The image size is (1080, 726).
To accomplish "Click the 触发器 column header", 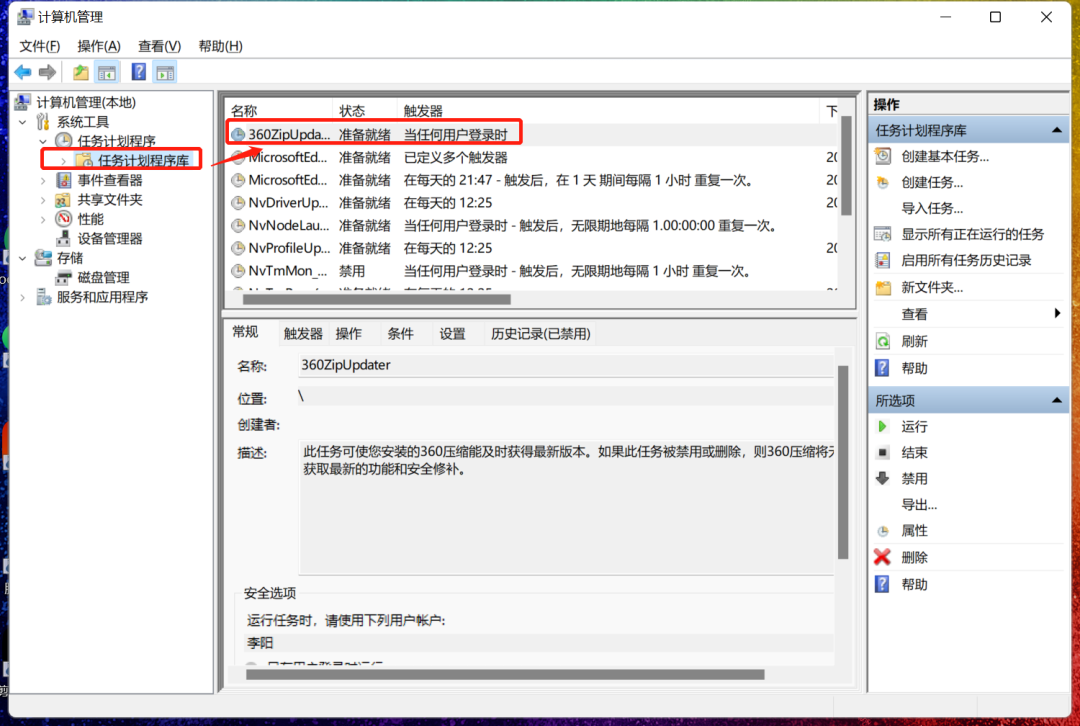I will [609, 111].
